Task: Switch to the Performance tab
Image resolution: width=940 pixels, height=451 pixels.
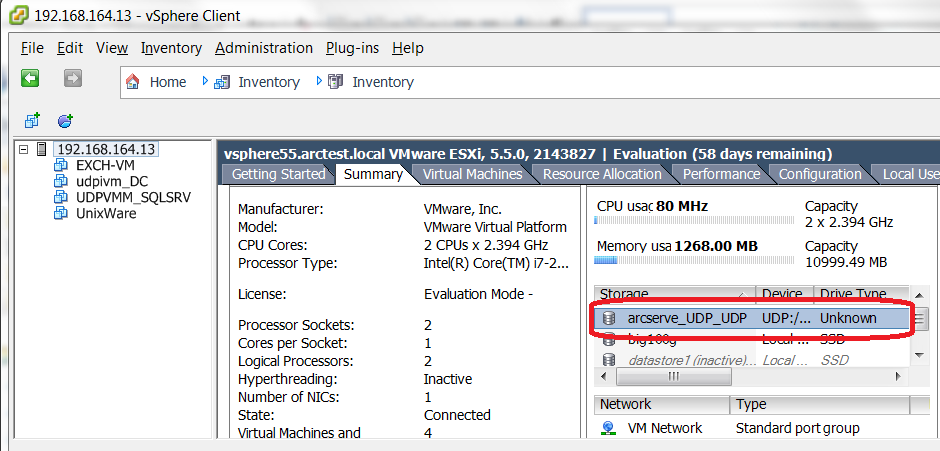Action: click(x=721, y=174)
